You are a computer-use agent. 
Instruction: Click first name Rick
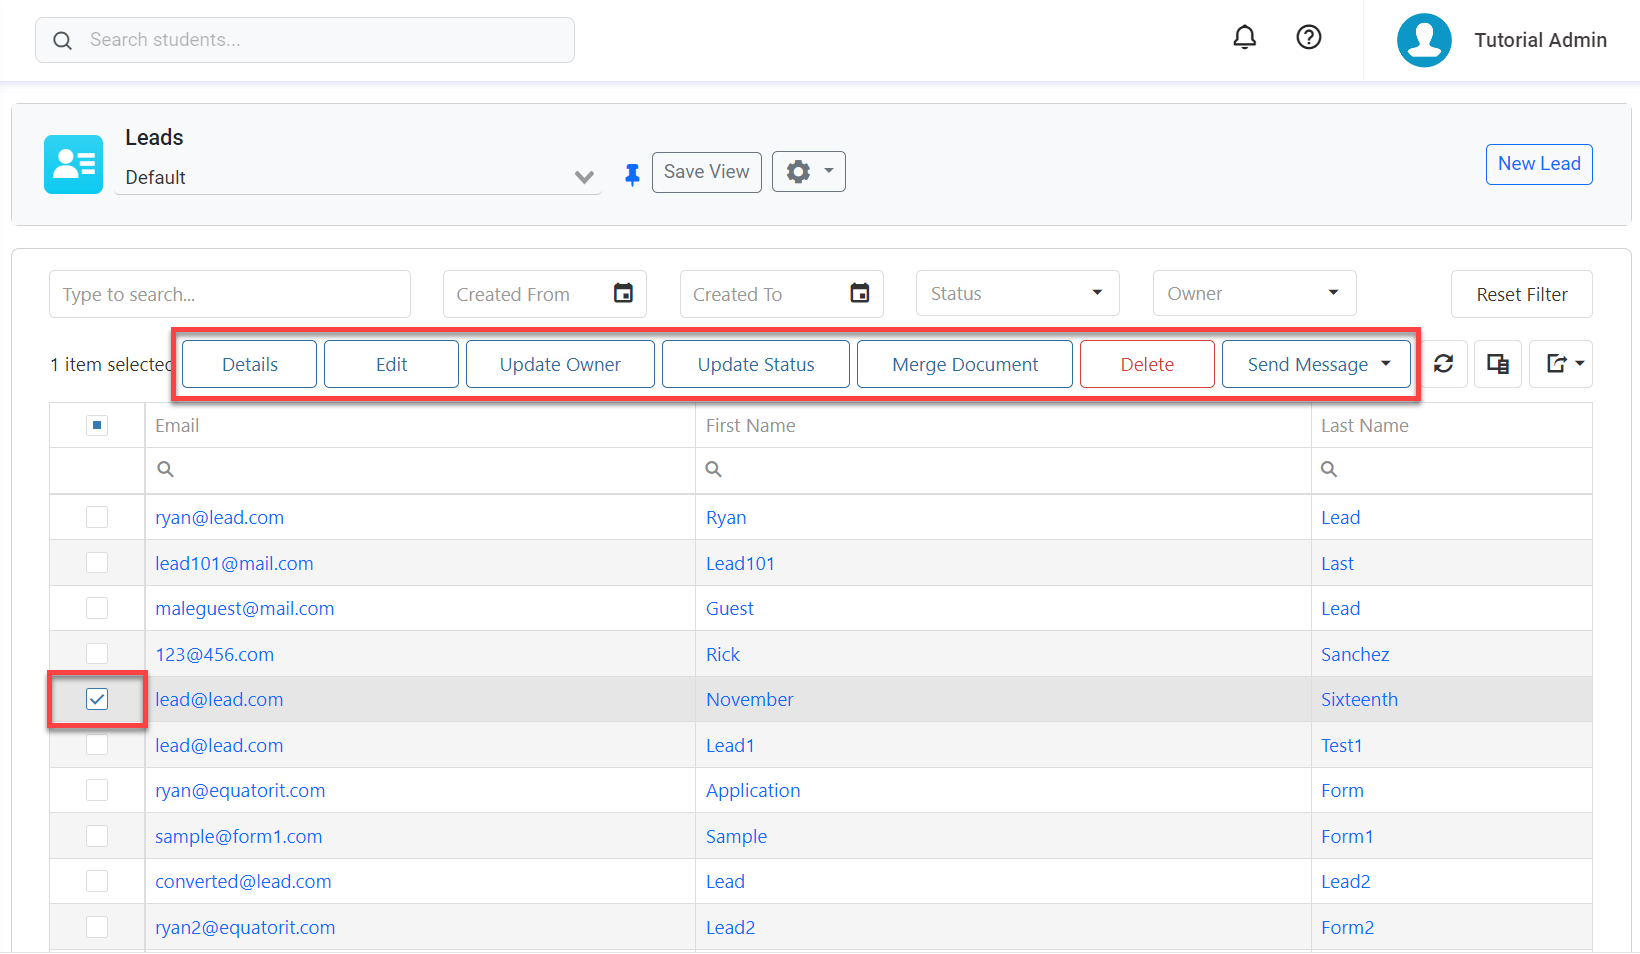click(x=723, y=654)
